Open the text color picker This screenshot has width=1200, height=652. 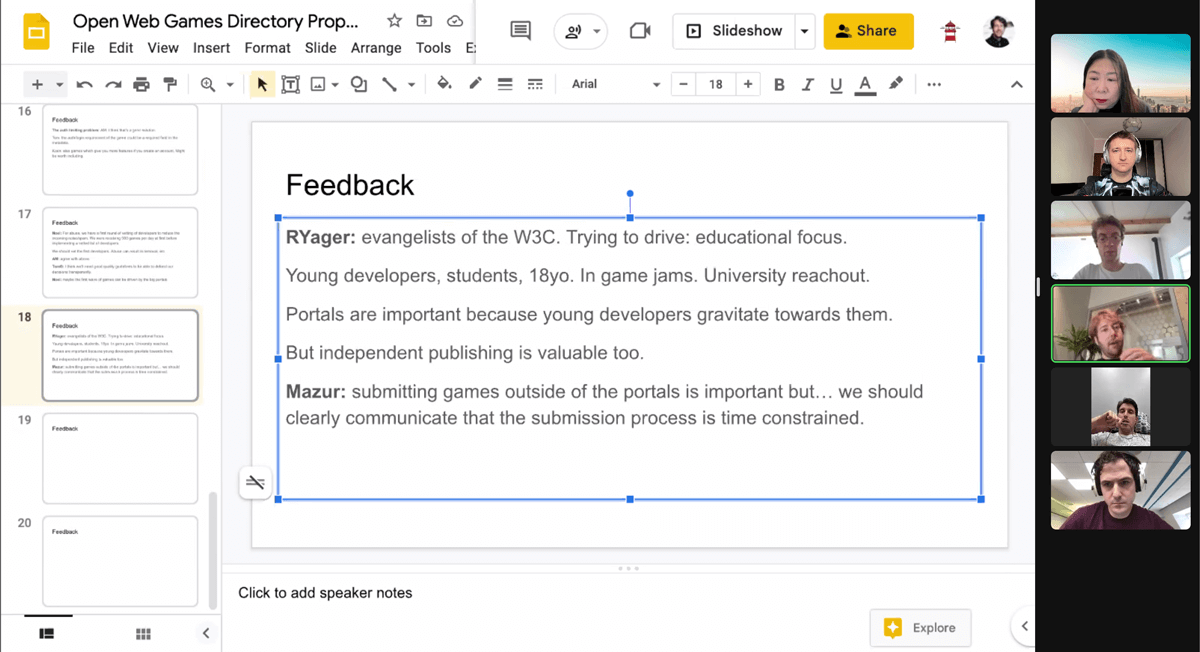864,84
